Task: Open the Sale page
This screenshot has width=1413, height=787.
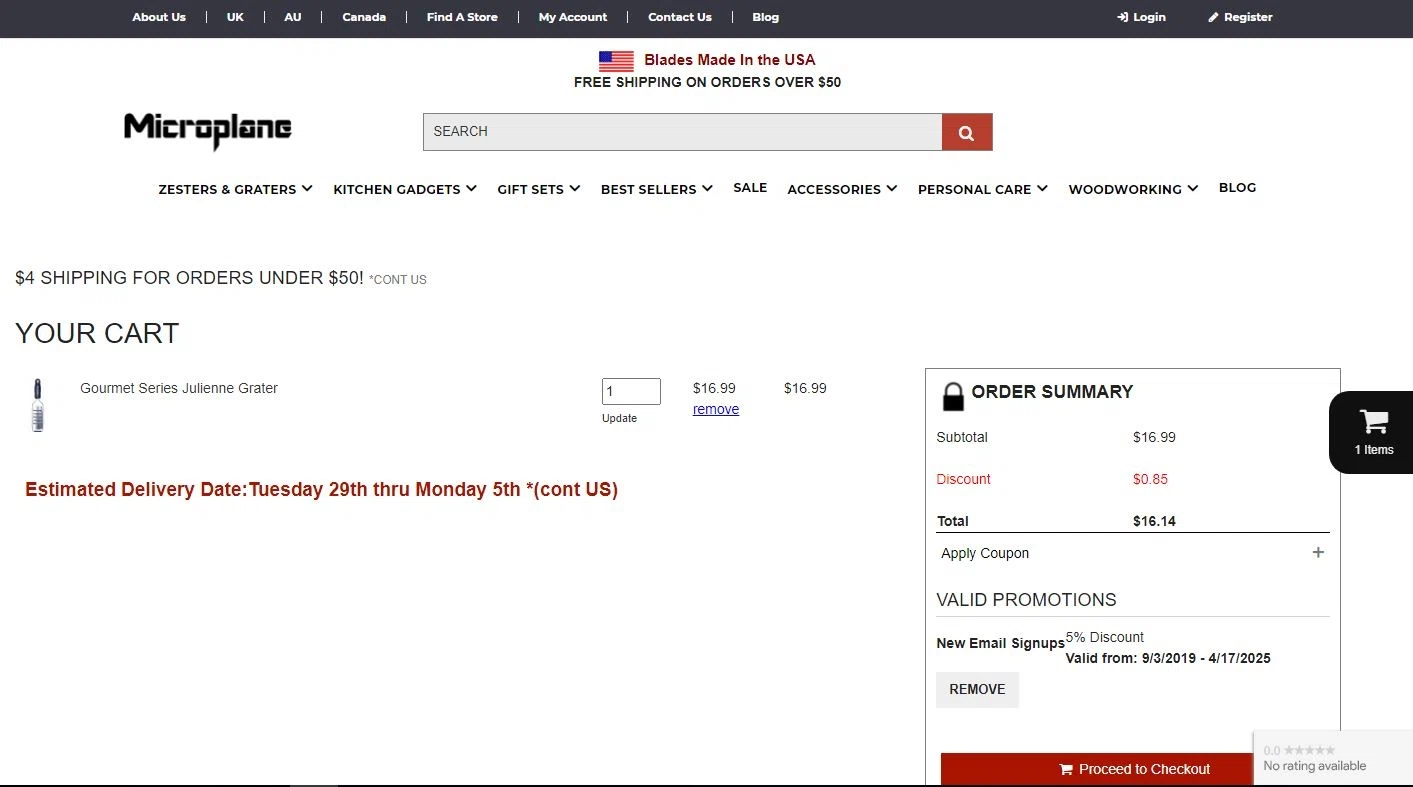Action: pyautogui.click(x=750, y=188)
